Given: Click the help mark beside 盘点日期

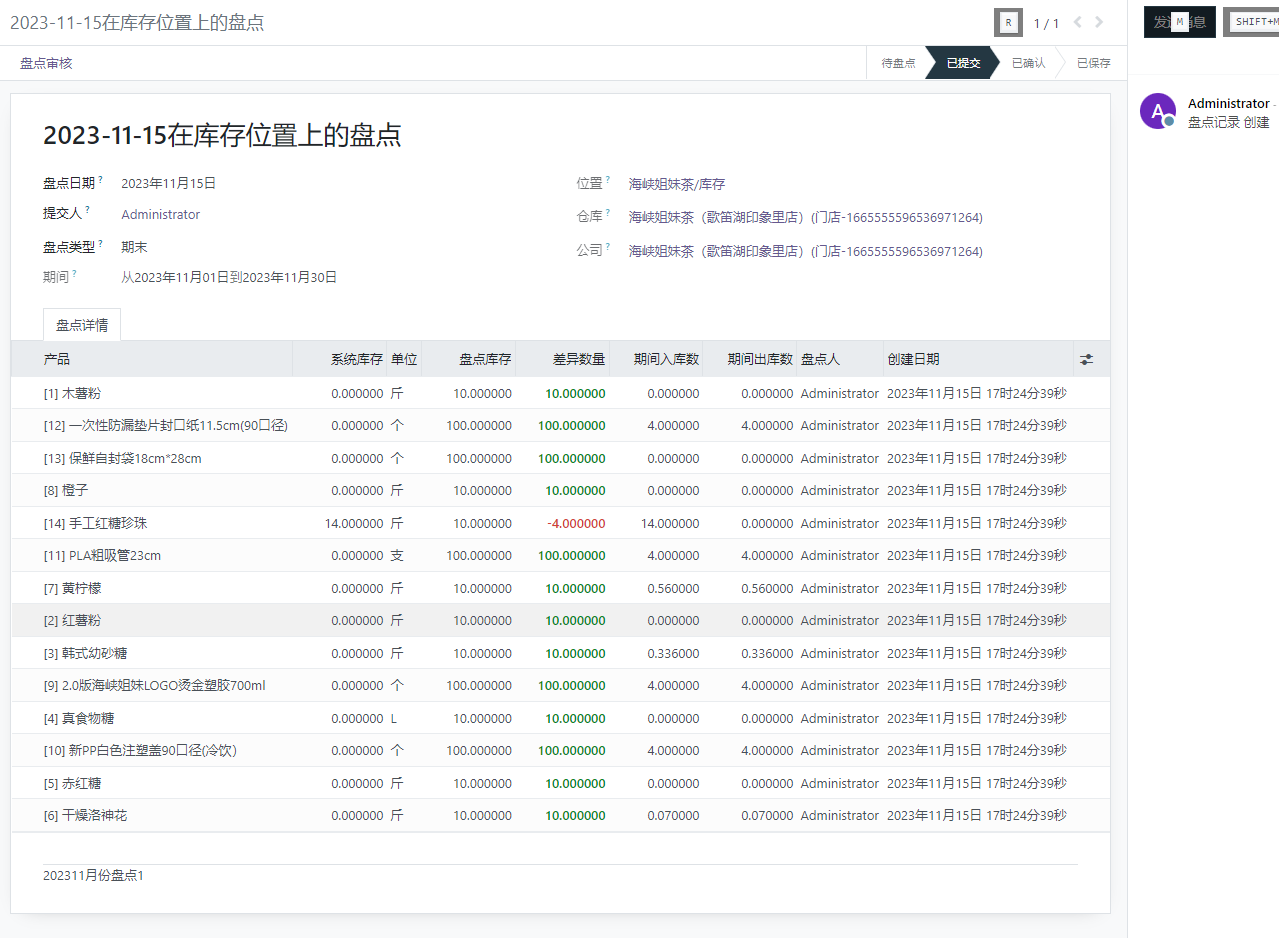Looking at the screenshot, I should [101, 180].
